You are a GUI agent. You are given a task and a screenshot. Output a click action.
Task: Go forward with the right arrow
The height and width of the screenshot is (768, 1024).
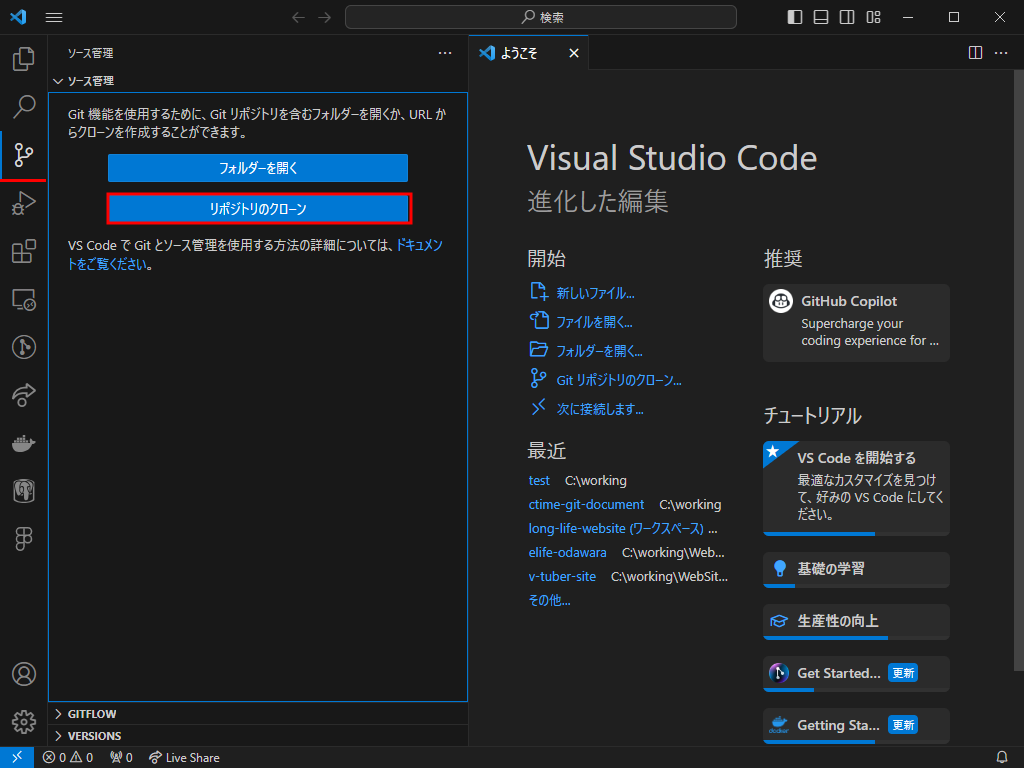(x=325, y=18)
